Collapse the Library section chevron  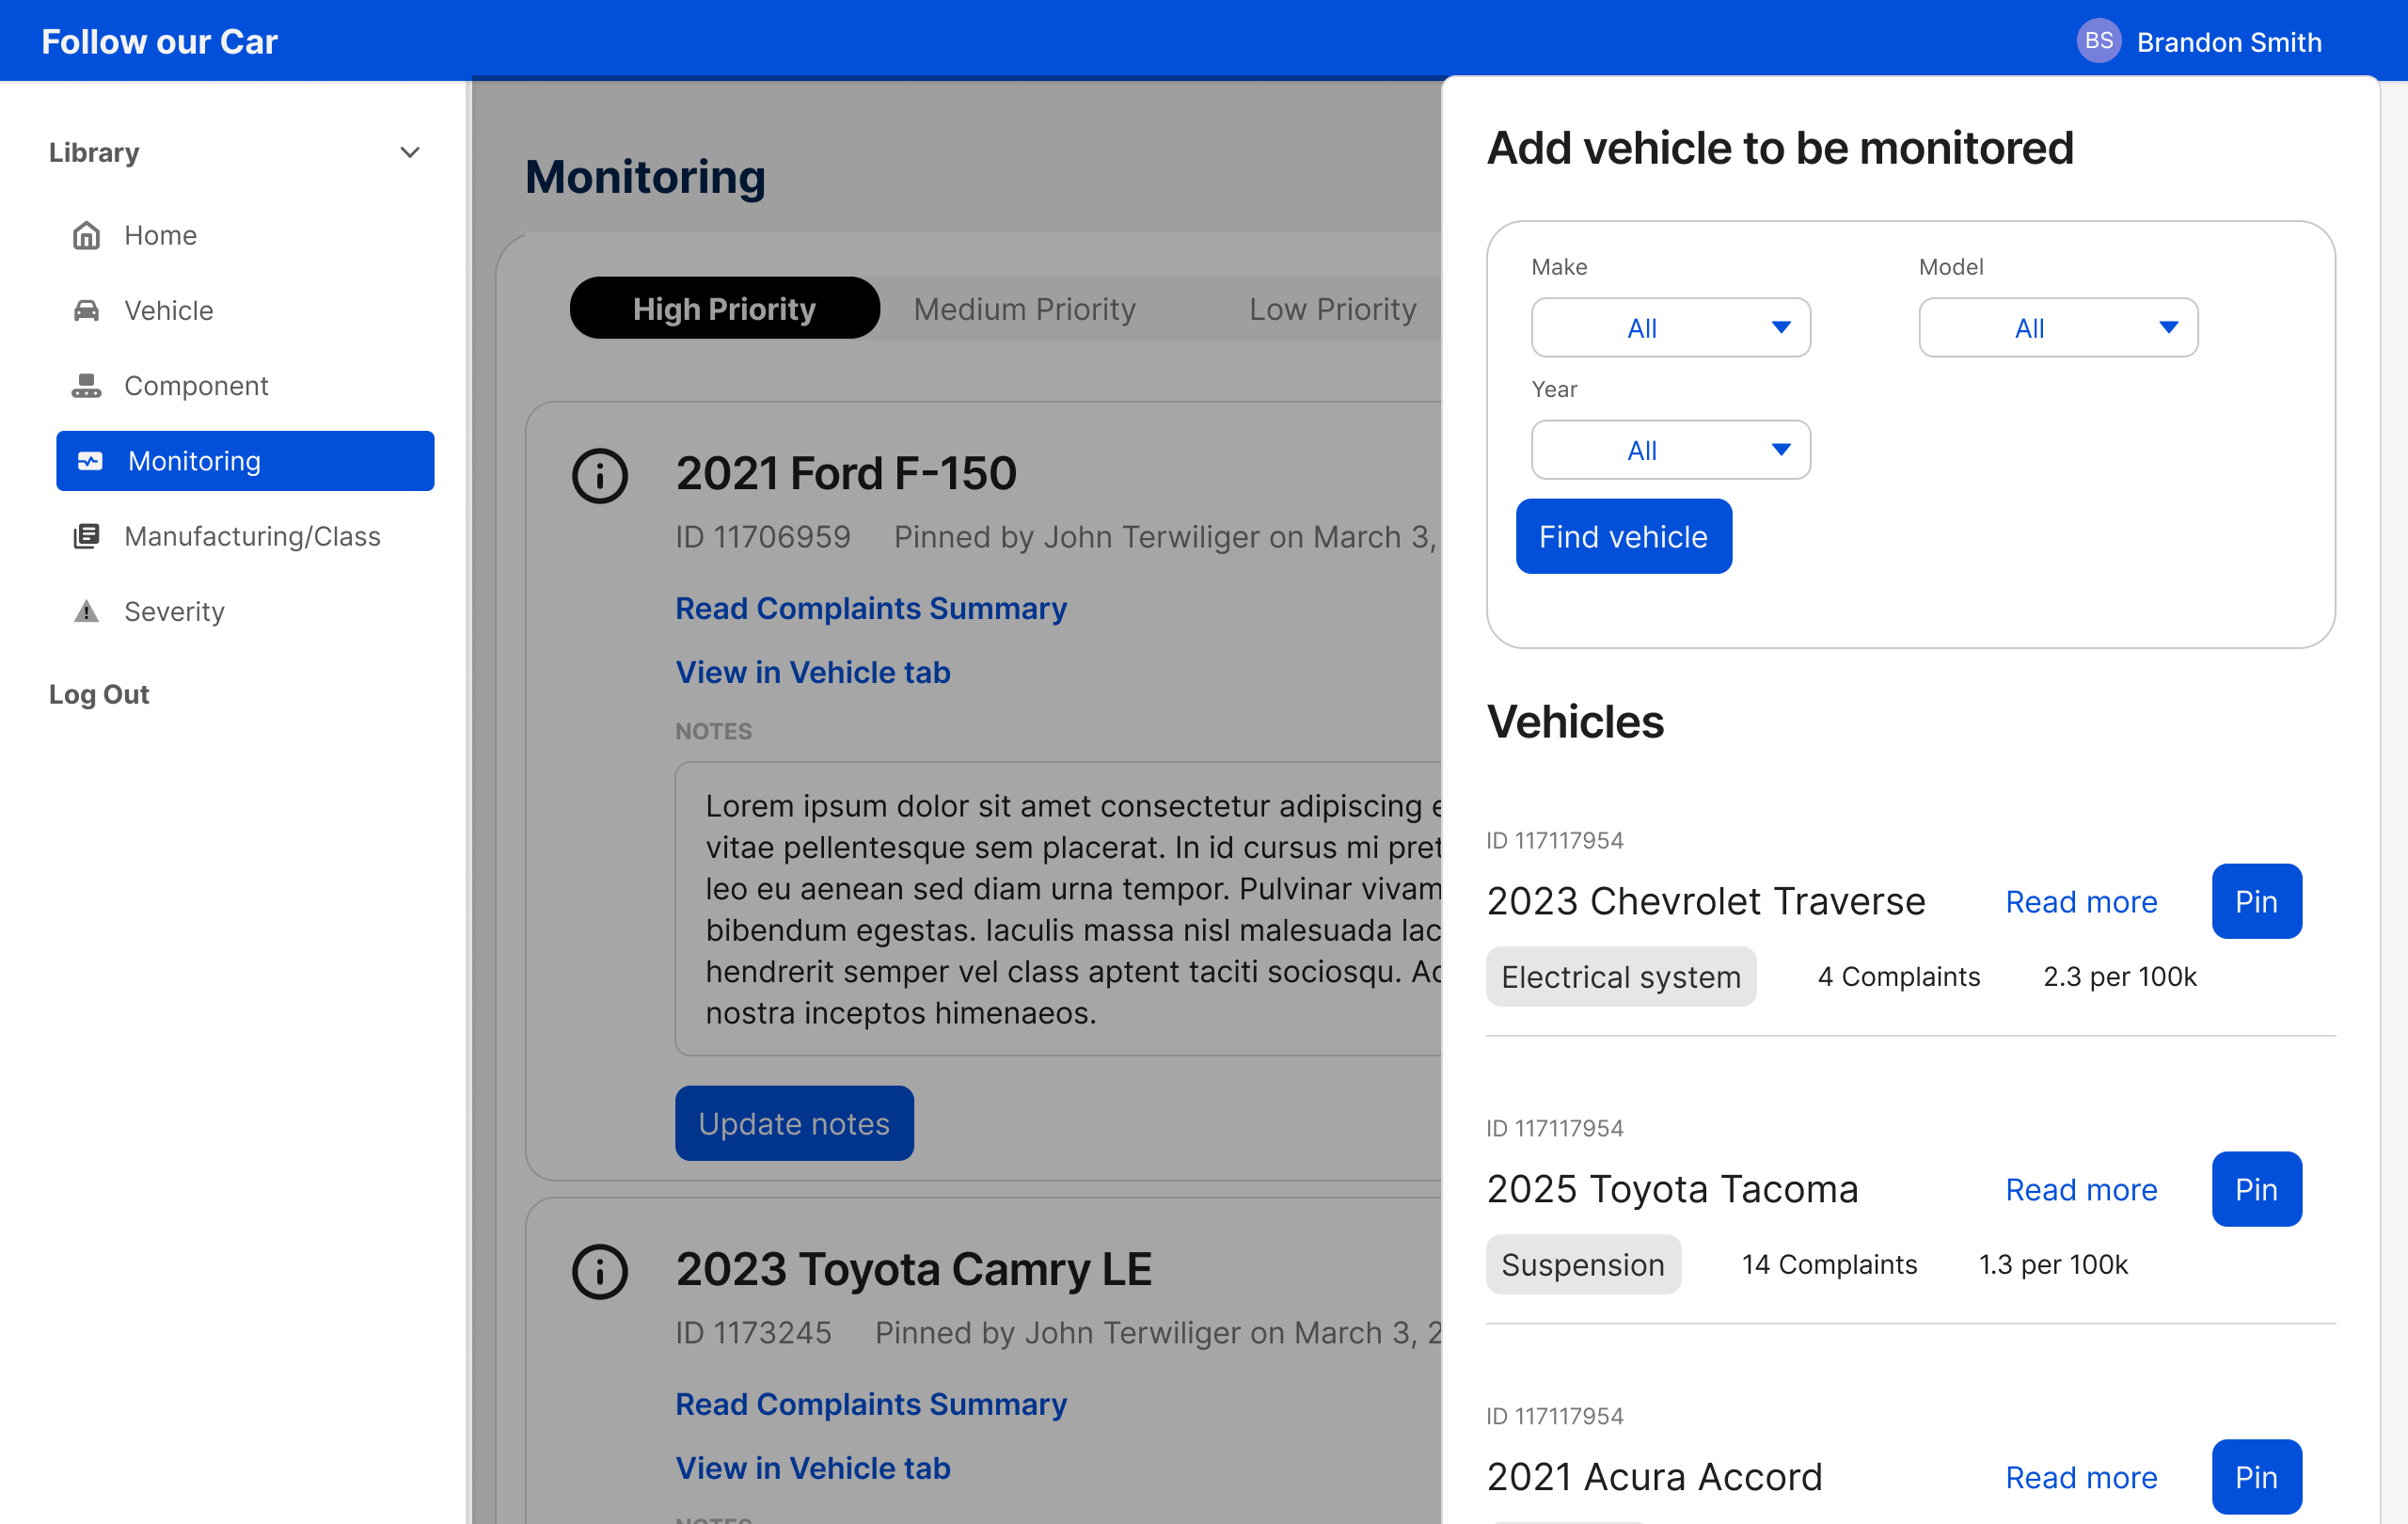pyautogui.click(x=410, y=152)
